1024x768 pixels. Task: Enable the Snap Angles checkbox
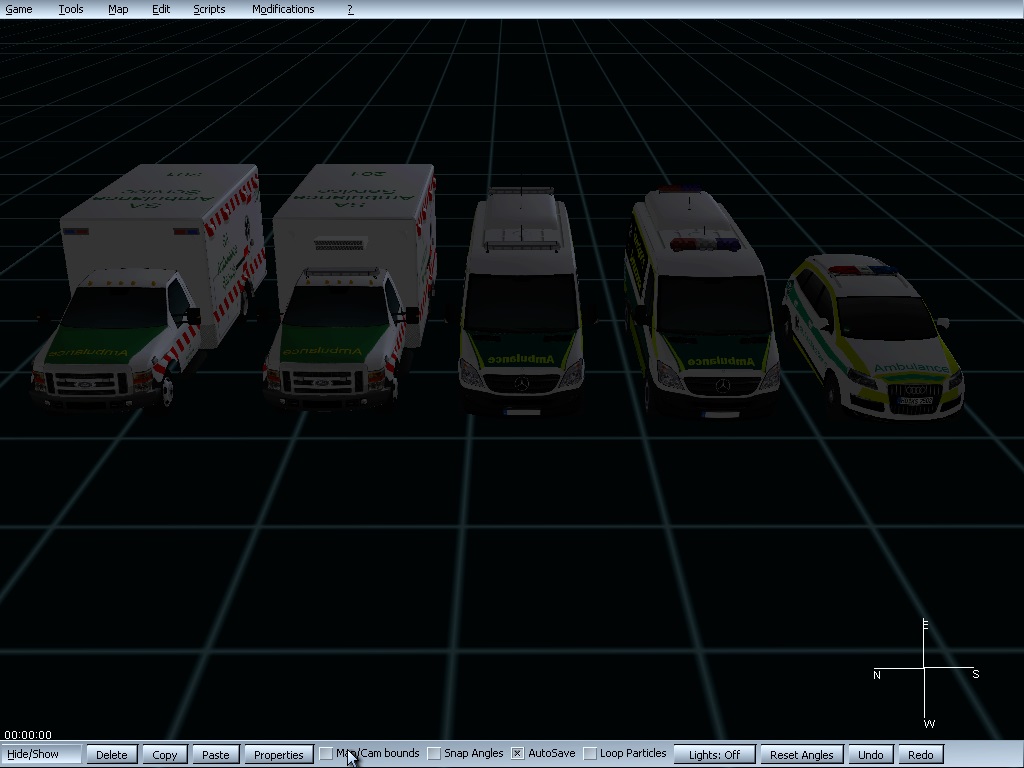pos(434,754)
